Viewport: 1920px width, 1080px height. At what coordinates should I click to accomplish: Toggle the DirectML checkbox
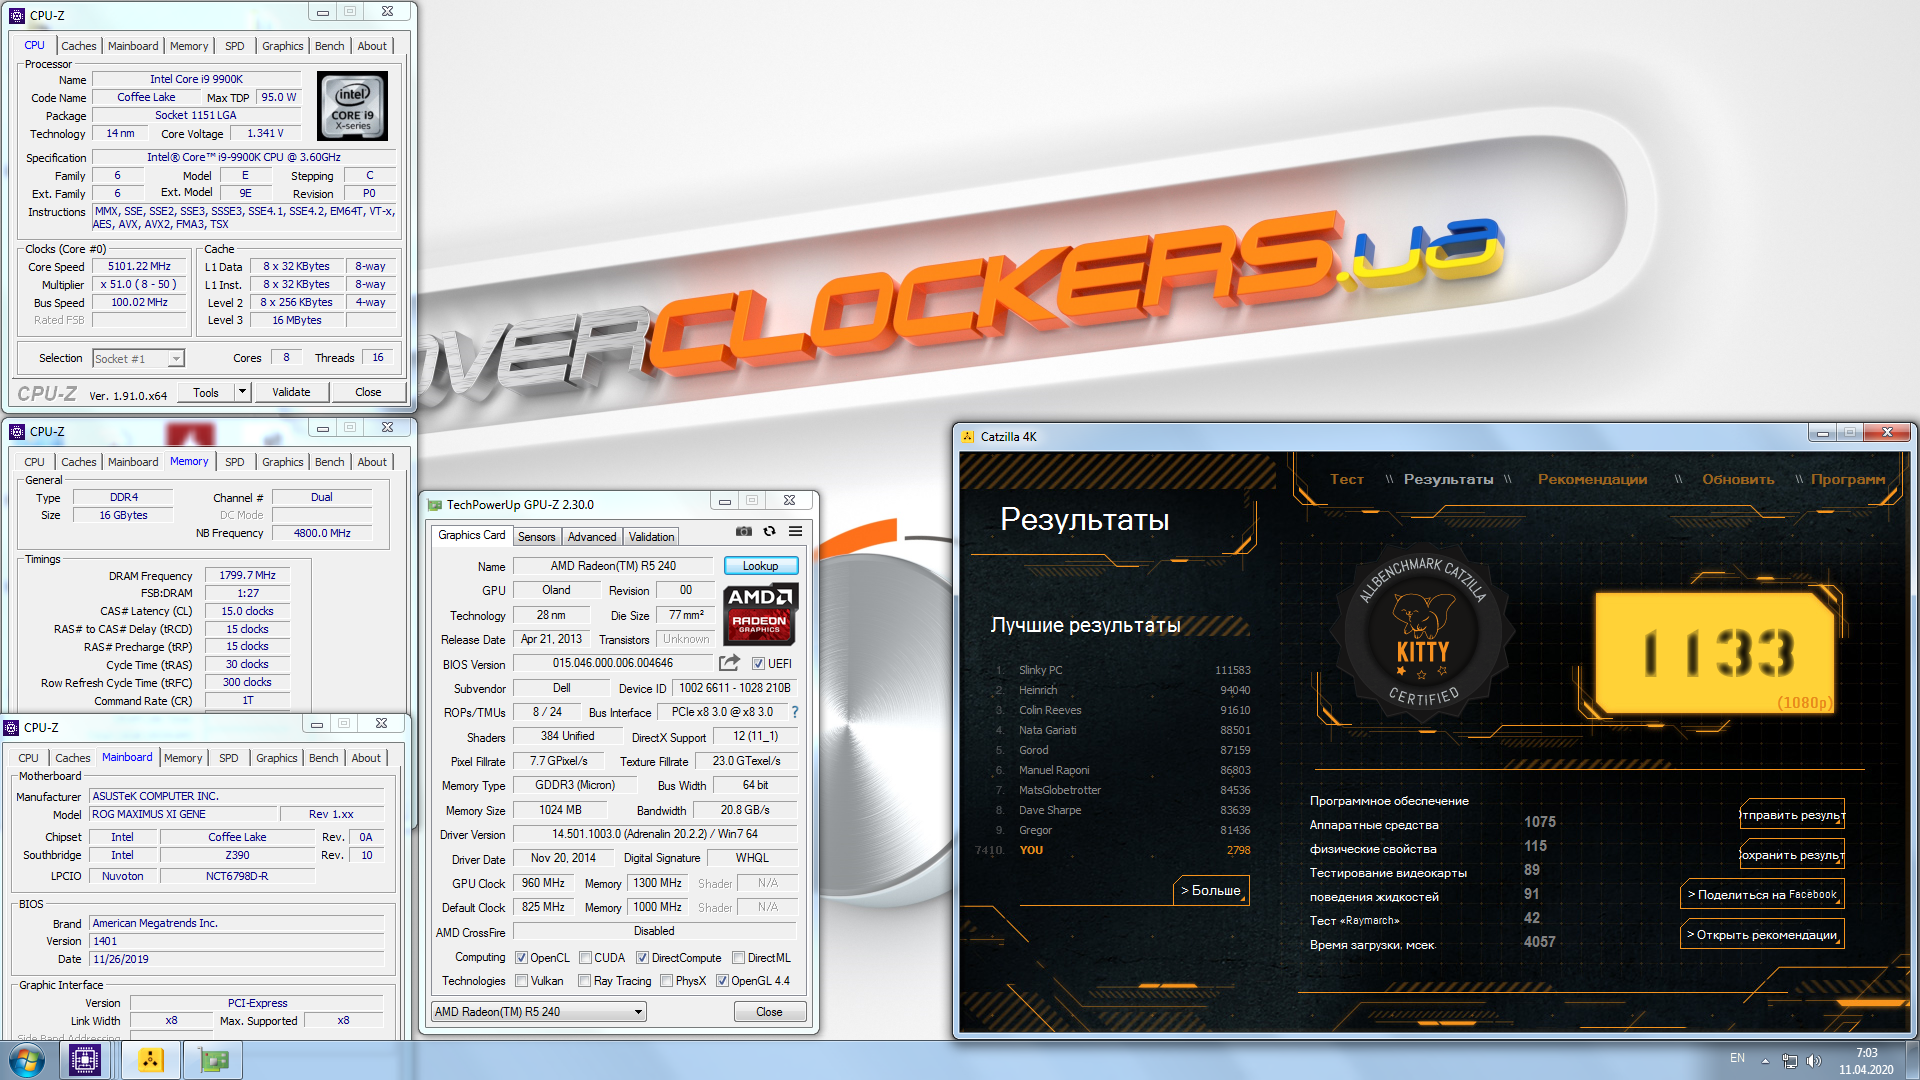[x=738, y=958]
